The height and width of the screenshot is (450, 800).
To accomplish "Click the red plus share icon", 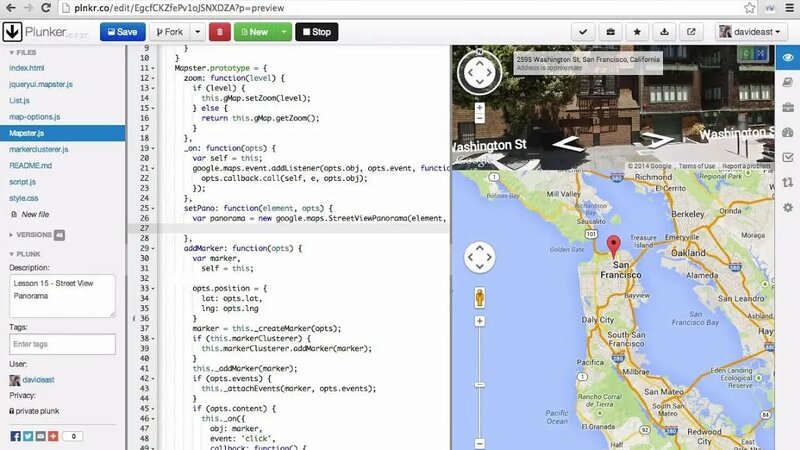I will click(x=53, y=436).
